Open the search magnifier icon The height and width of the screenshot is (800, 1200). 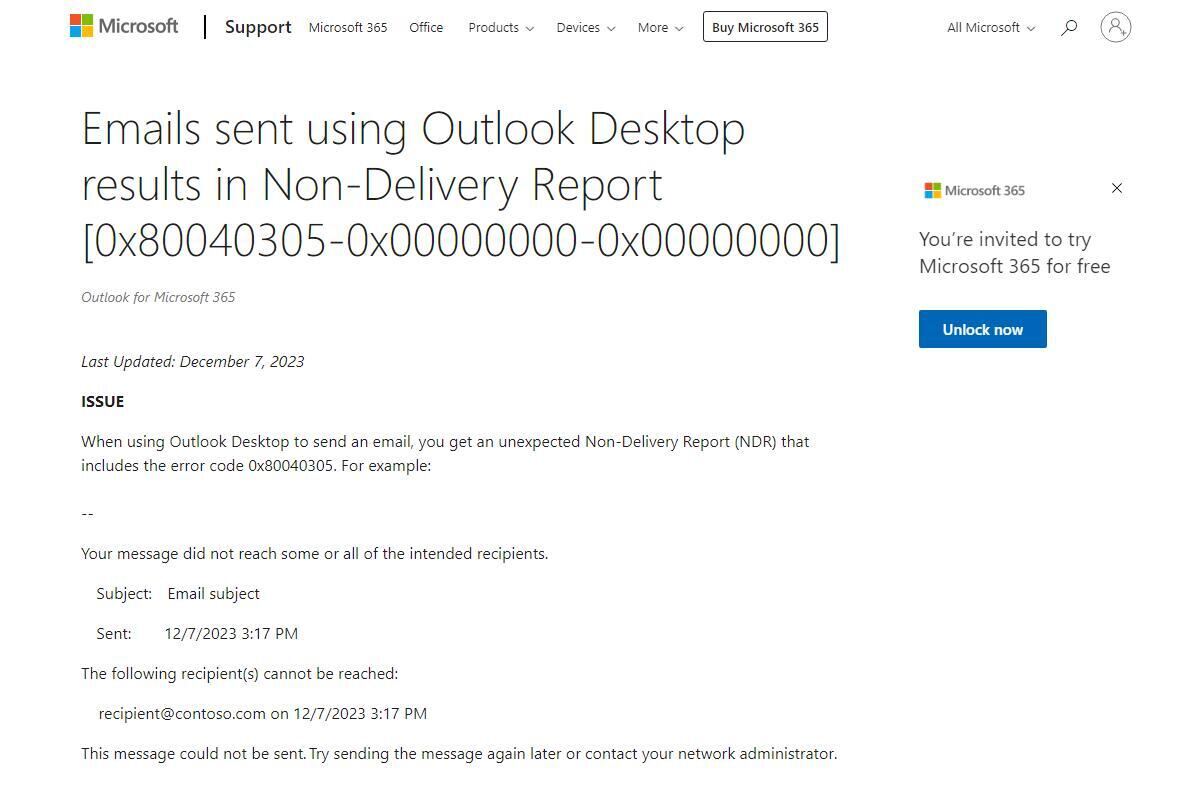click(1069, 27)
